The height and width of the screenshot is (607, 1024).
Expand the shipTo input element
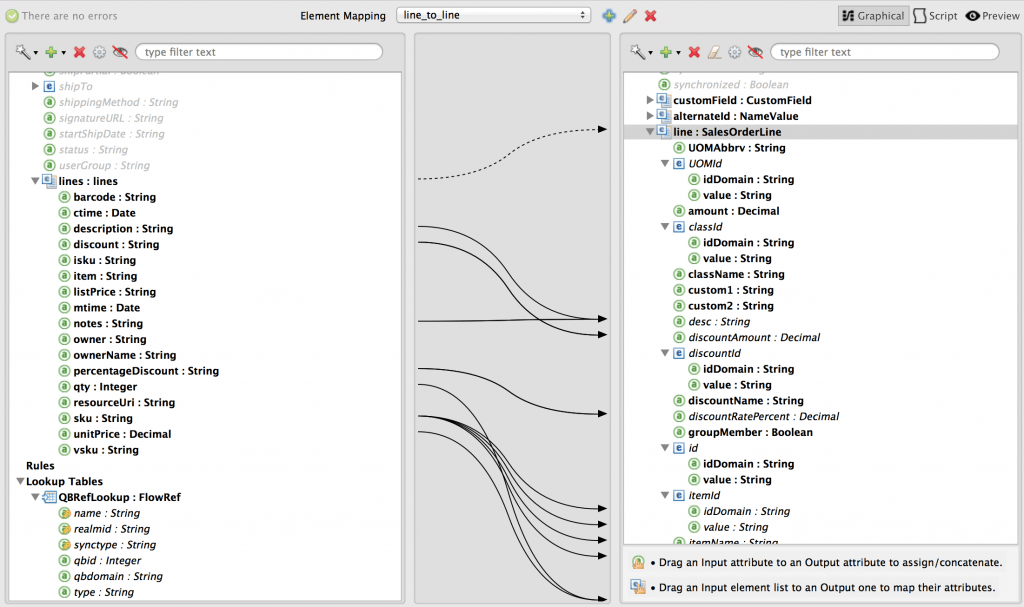tap(36, 85)
